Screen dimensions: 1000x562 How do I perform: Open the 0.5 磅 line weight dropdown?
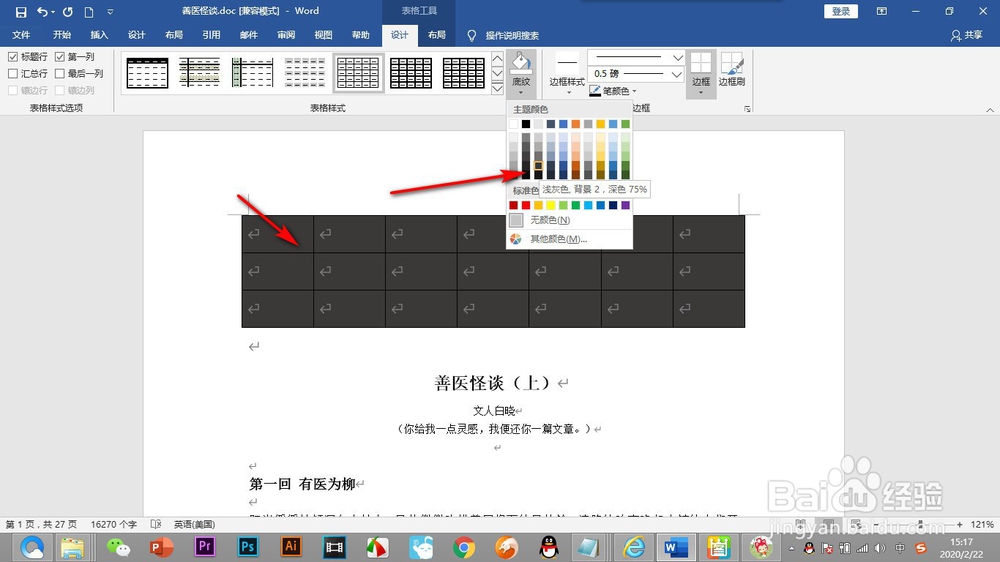pos(677,74)
